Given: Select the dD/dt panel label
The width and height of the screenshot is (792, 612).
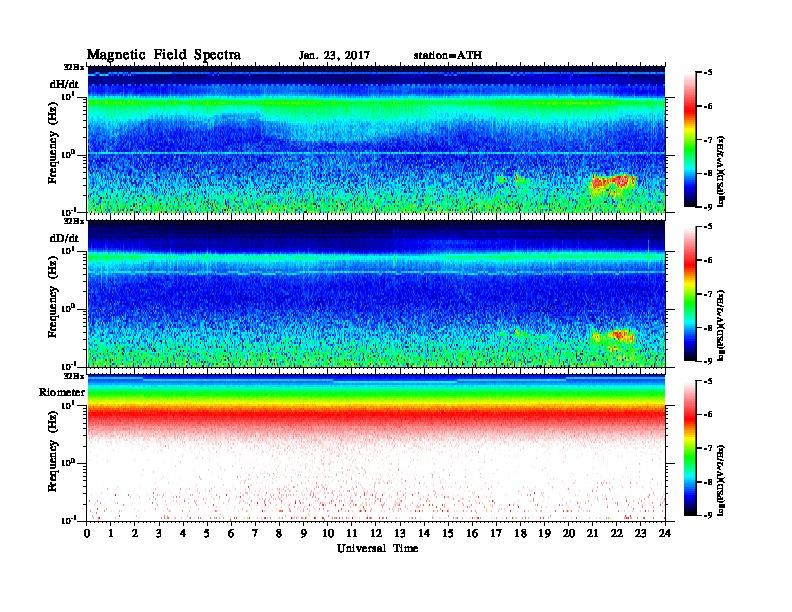Looking at the screenshot, I should pyautogui.click(x=64, y=238).
